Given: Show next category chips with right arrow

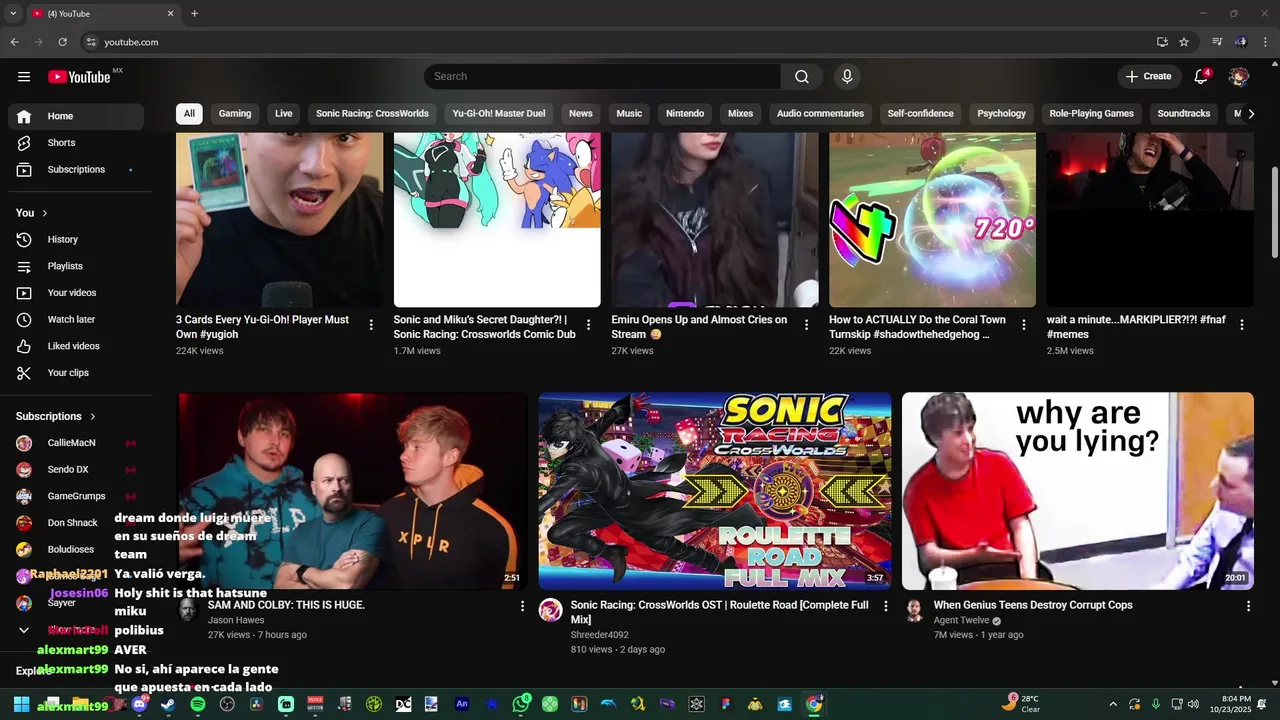Looking at the screenshot, I should [x=1251, y=114].
